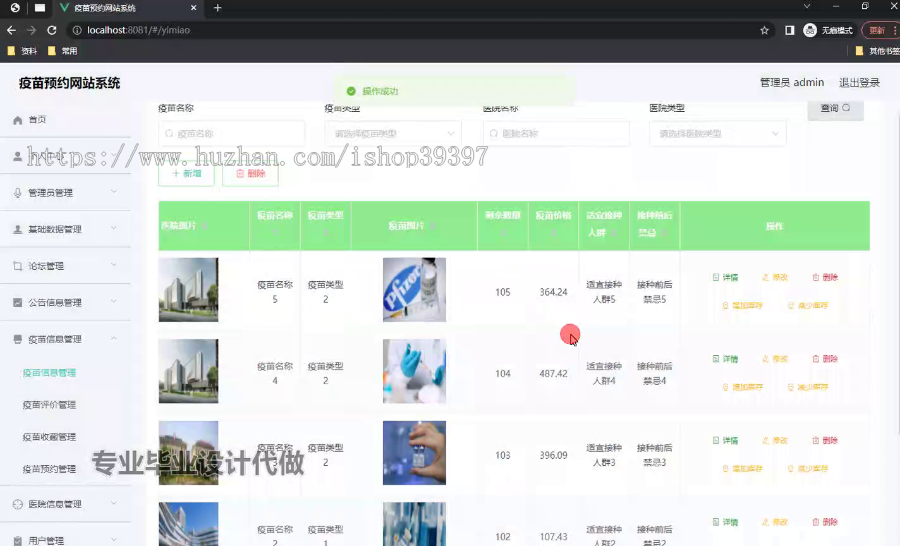Image resolution: width=900 pixels, height=546 pixels.
Task: Click the 查询 search button
Action: 835,108
